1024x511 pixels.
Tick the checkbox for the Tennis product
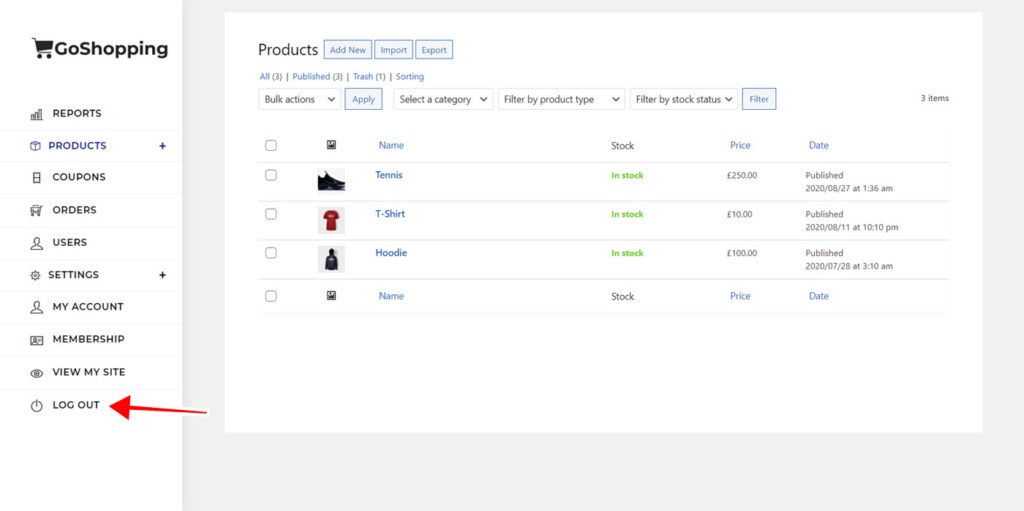(x=271, y=175)
